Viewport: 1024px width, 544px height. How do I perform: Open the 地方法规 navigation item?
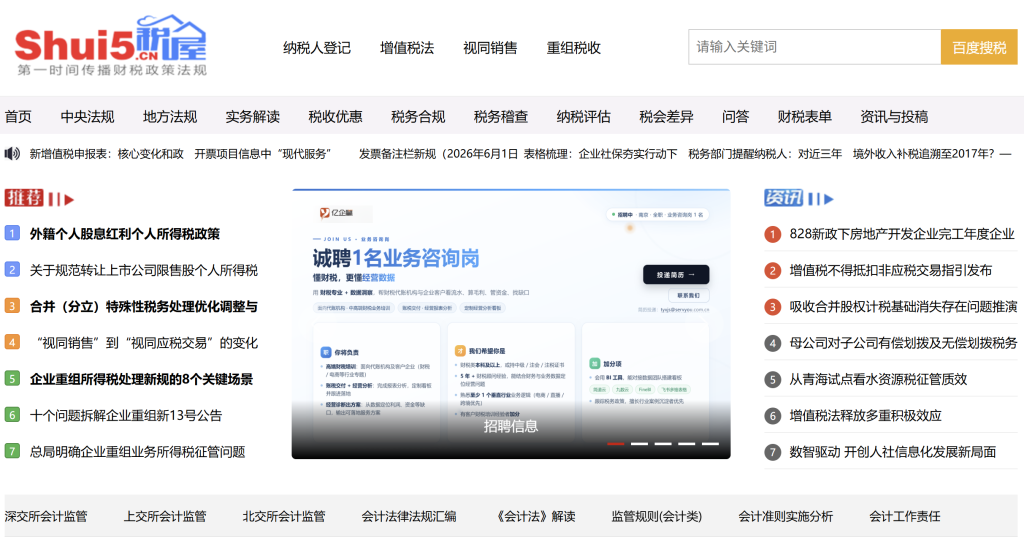170,117
